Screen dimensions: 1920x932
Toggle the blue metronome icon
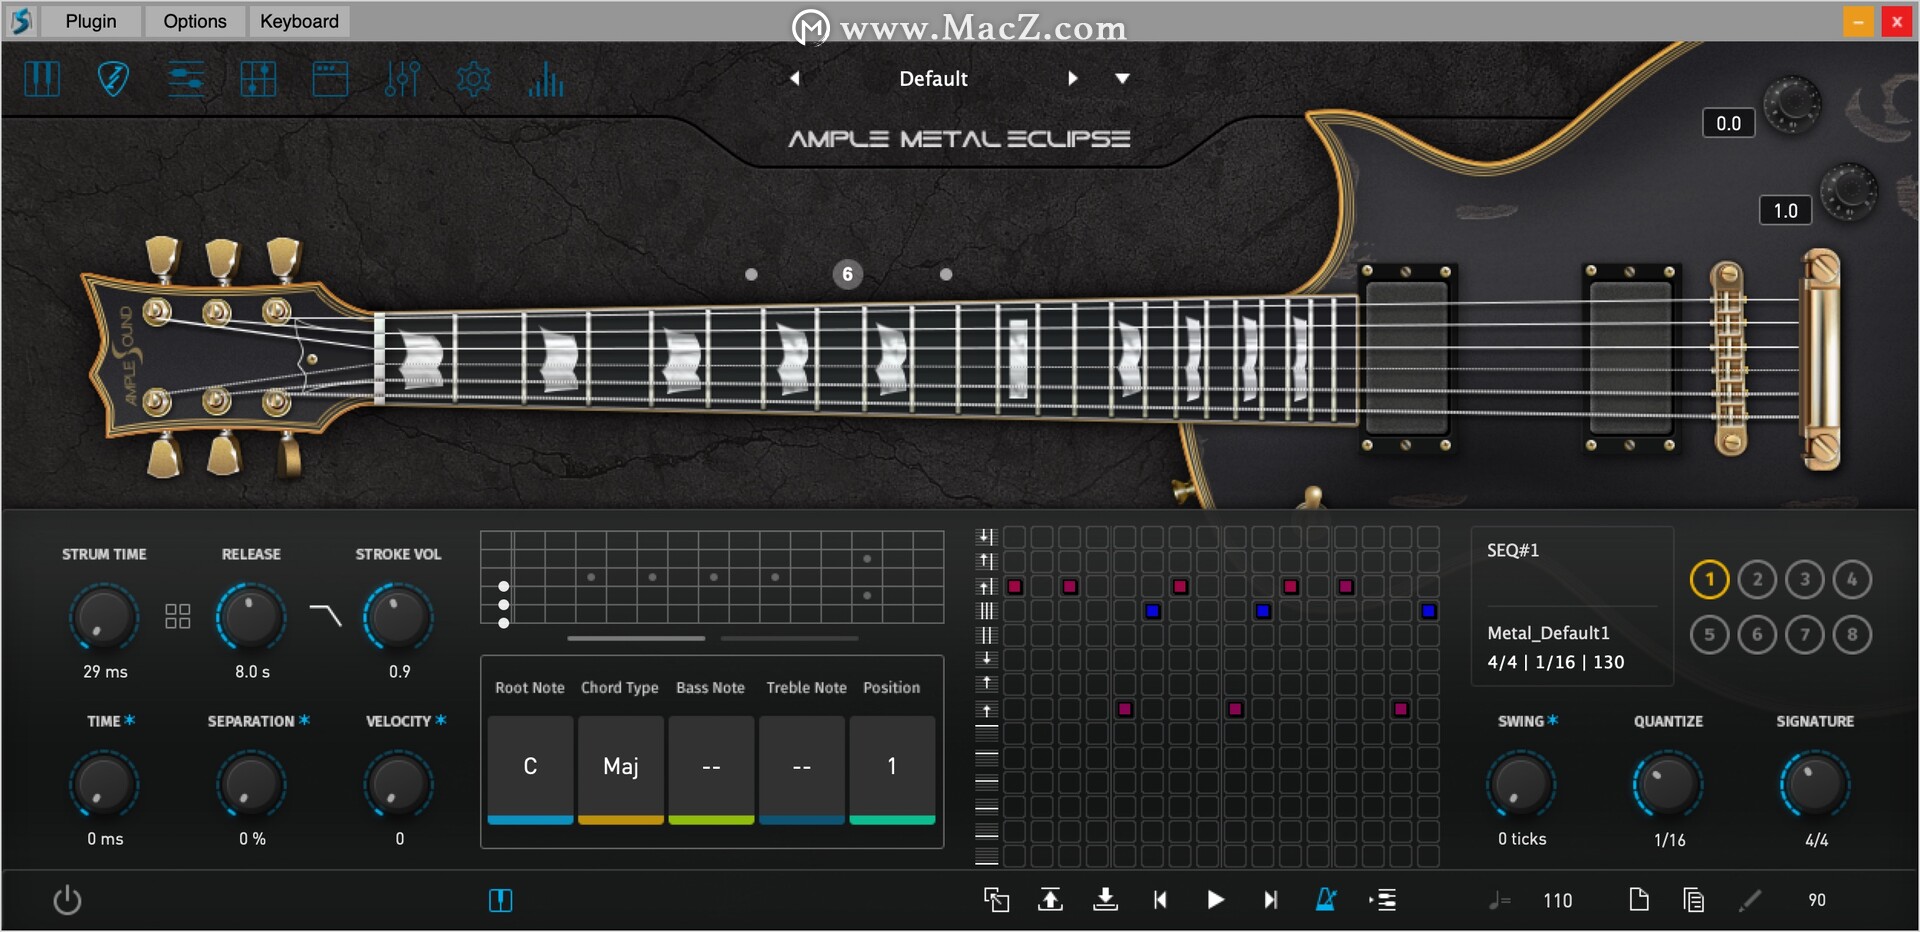(x=1326, y=900)
